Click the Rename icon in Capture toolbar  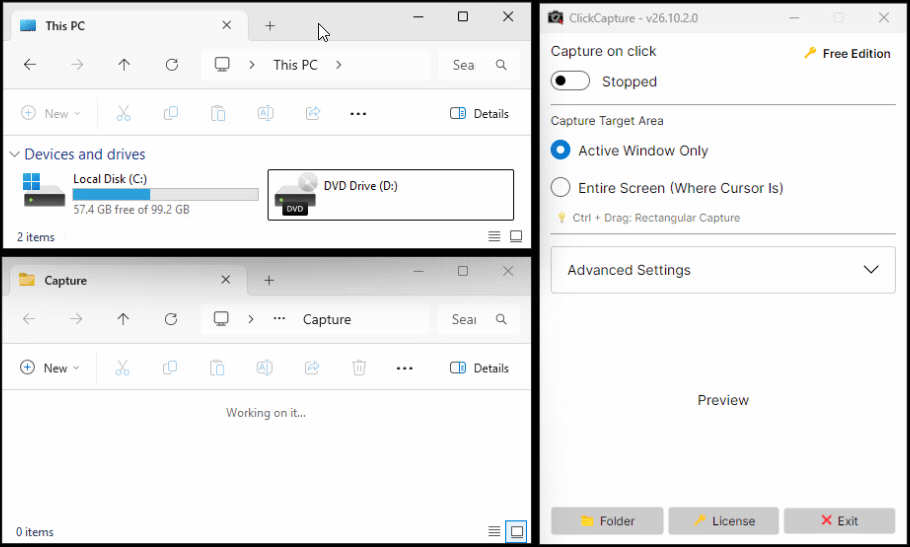point(265,368)
